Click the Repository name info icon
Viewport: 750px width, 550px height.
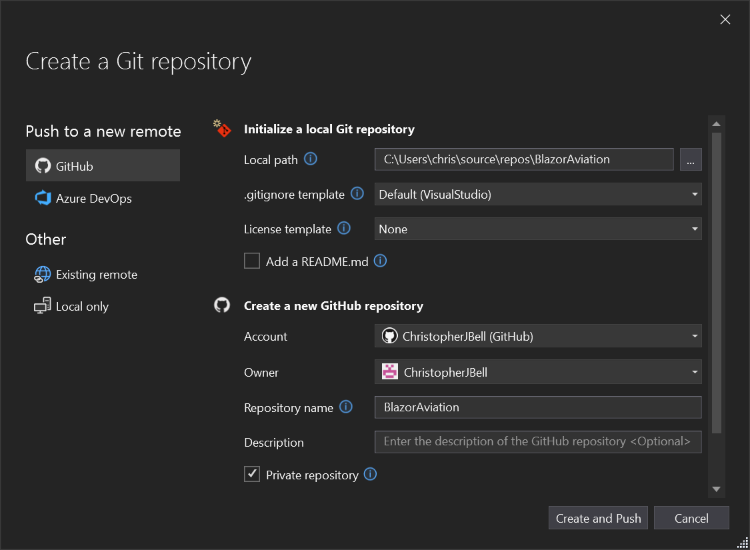click(x=346, y=407)
